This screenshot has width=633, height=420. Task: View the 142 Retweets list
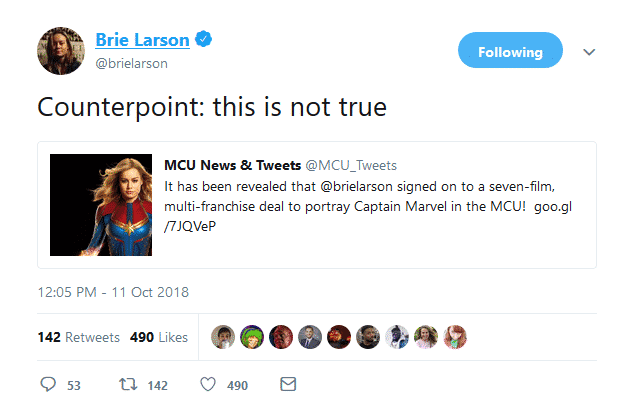pos(79,337)
